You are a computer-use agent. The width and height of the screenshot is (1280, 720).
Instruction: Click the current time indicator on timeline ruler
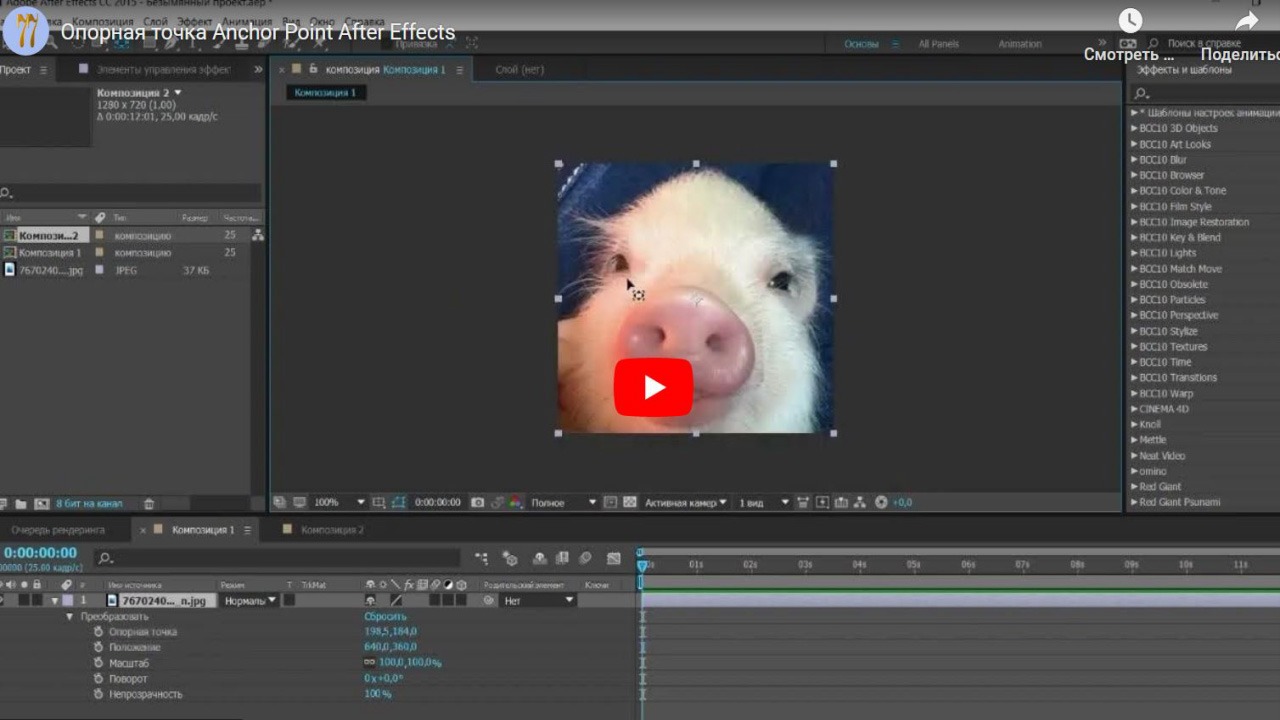[x=642, y=564]
